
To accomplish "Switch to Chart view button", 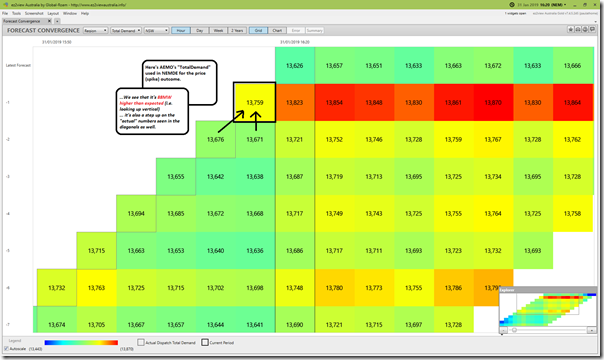I will (277, 30).
